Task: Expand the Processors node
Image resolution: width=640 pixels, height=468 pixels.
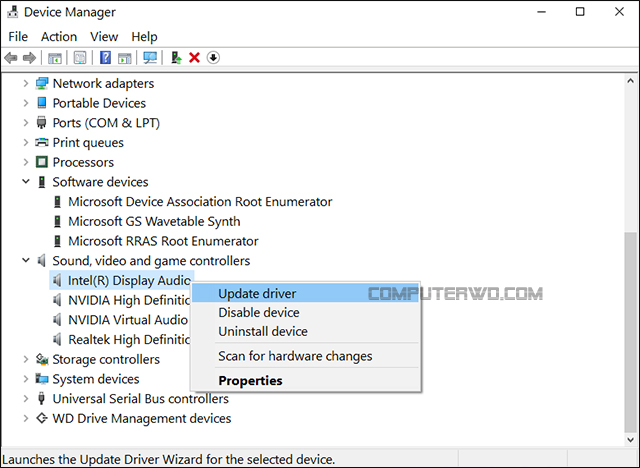Action: tap(26, 162)
